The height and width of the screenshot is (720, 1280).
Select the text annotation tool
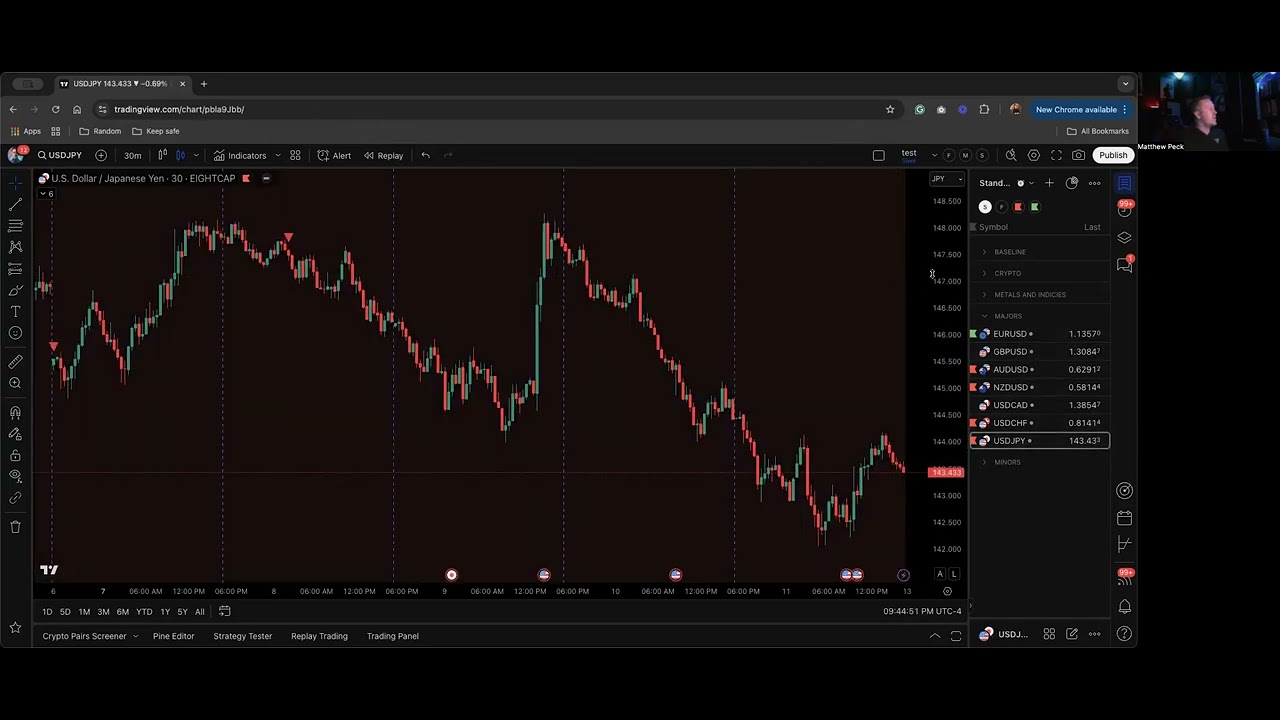point(15,312)
